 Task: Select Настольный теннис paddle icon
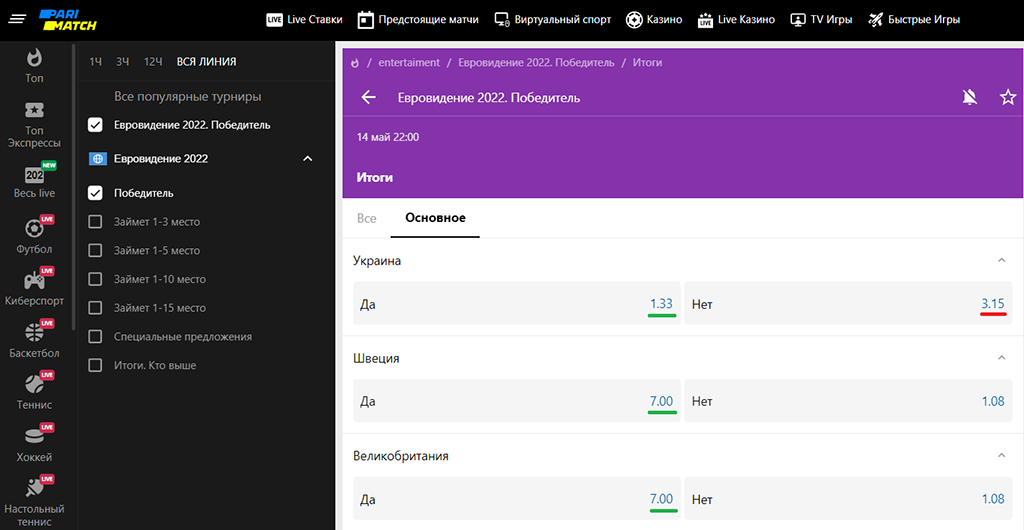[34, 488]
